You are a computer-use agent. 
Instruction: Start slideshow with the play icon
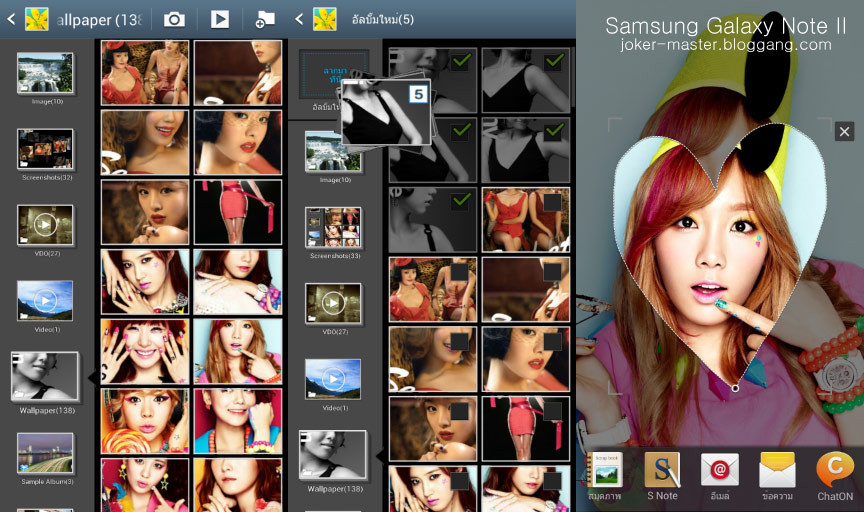[x=220, y=20]
